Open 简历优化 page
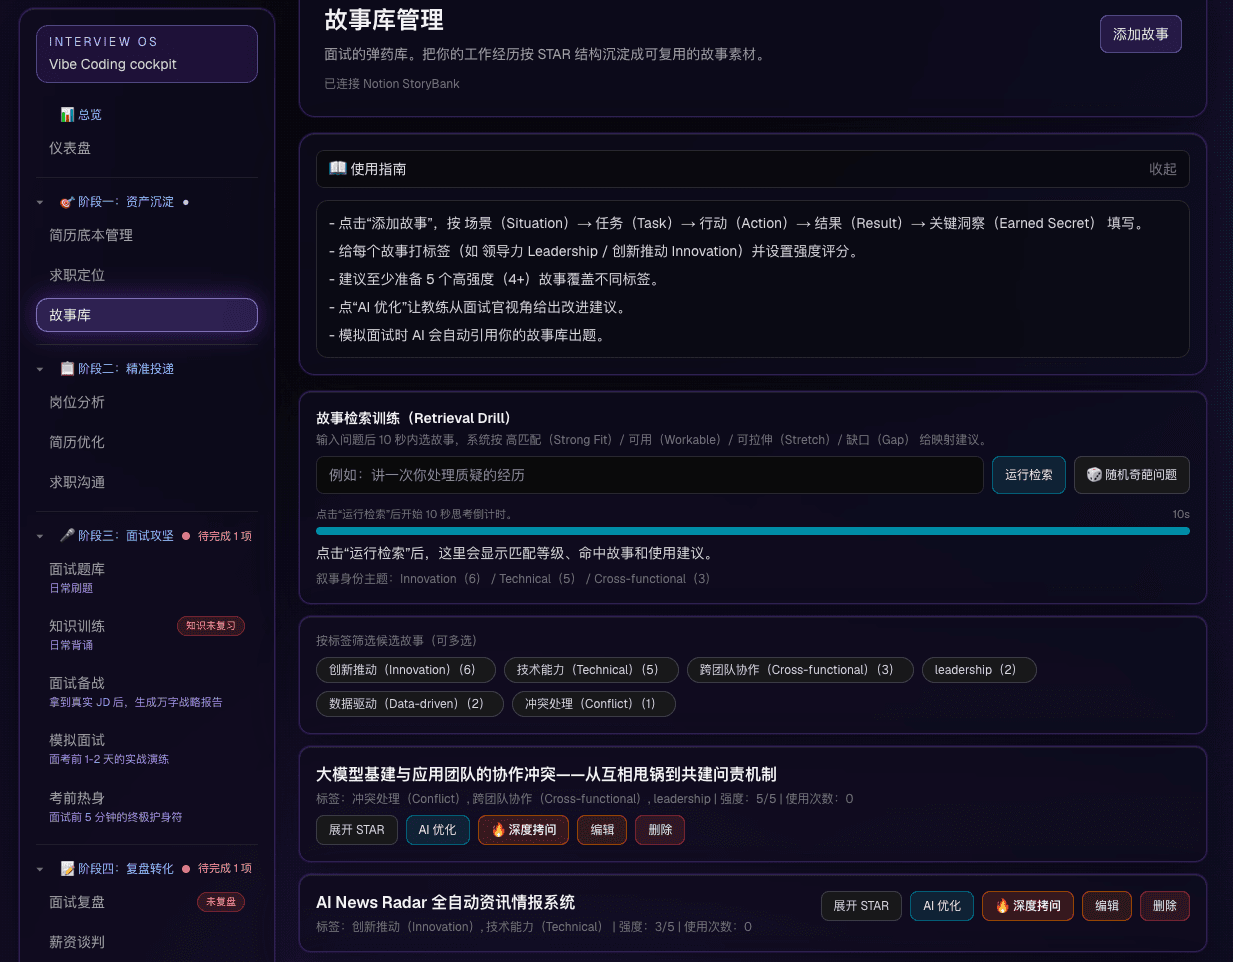This screenshot has width=1233, height=962. click(147, 442)
